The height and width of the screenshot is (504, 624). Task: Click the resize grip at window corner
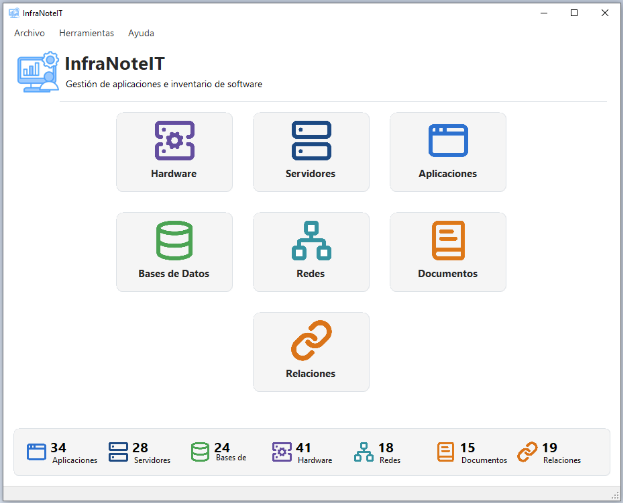tap(615, 495)
